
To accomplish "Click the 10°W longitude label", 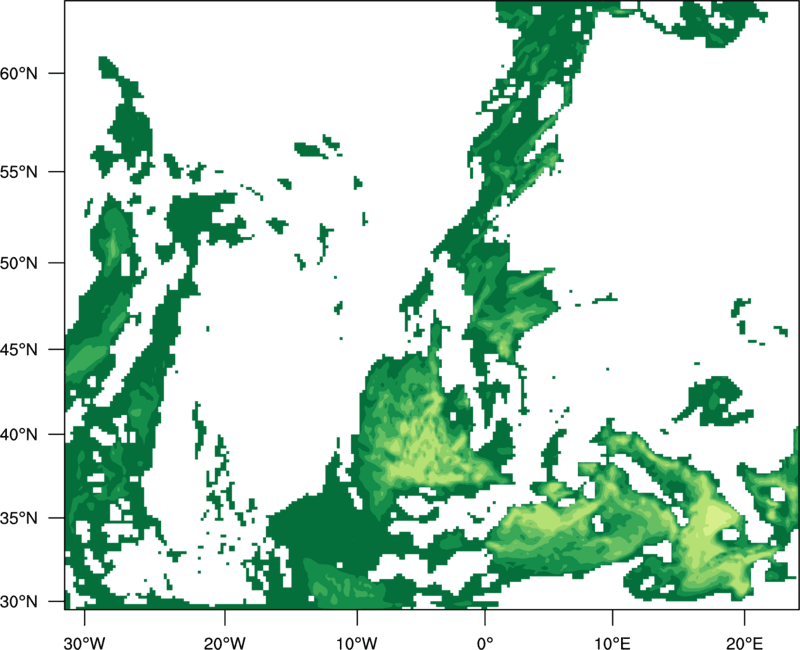I will pyautogui.click(x=357, y=643).
